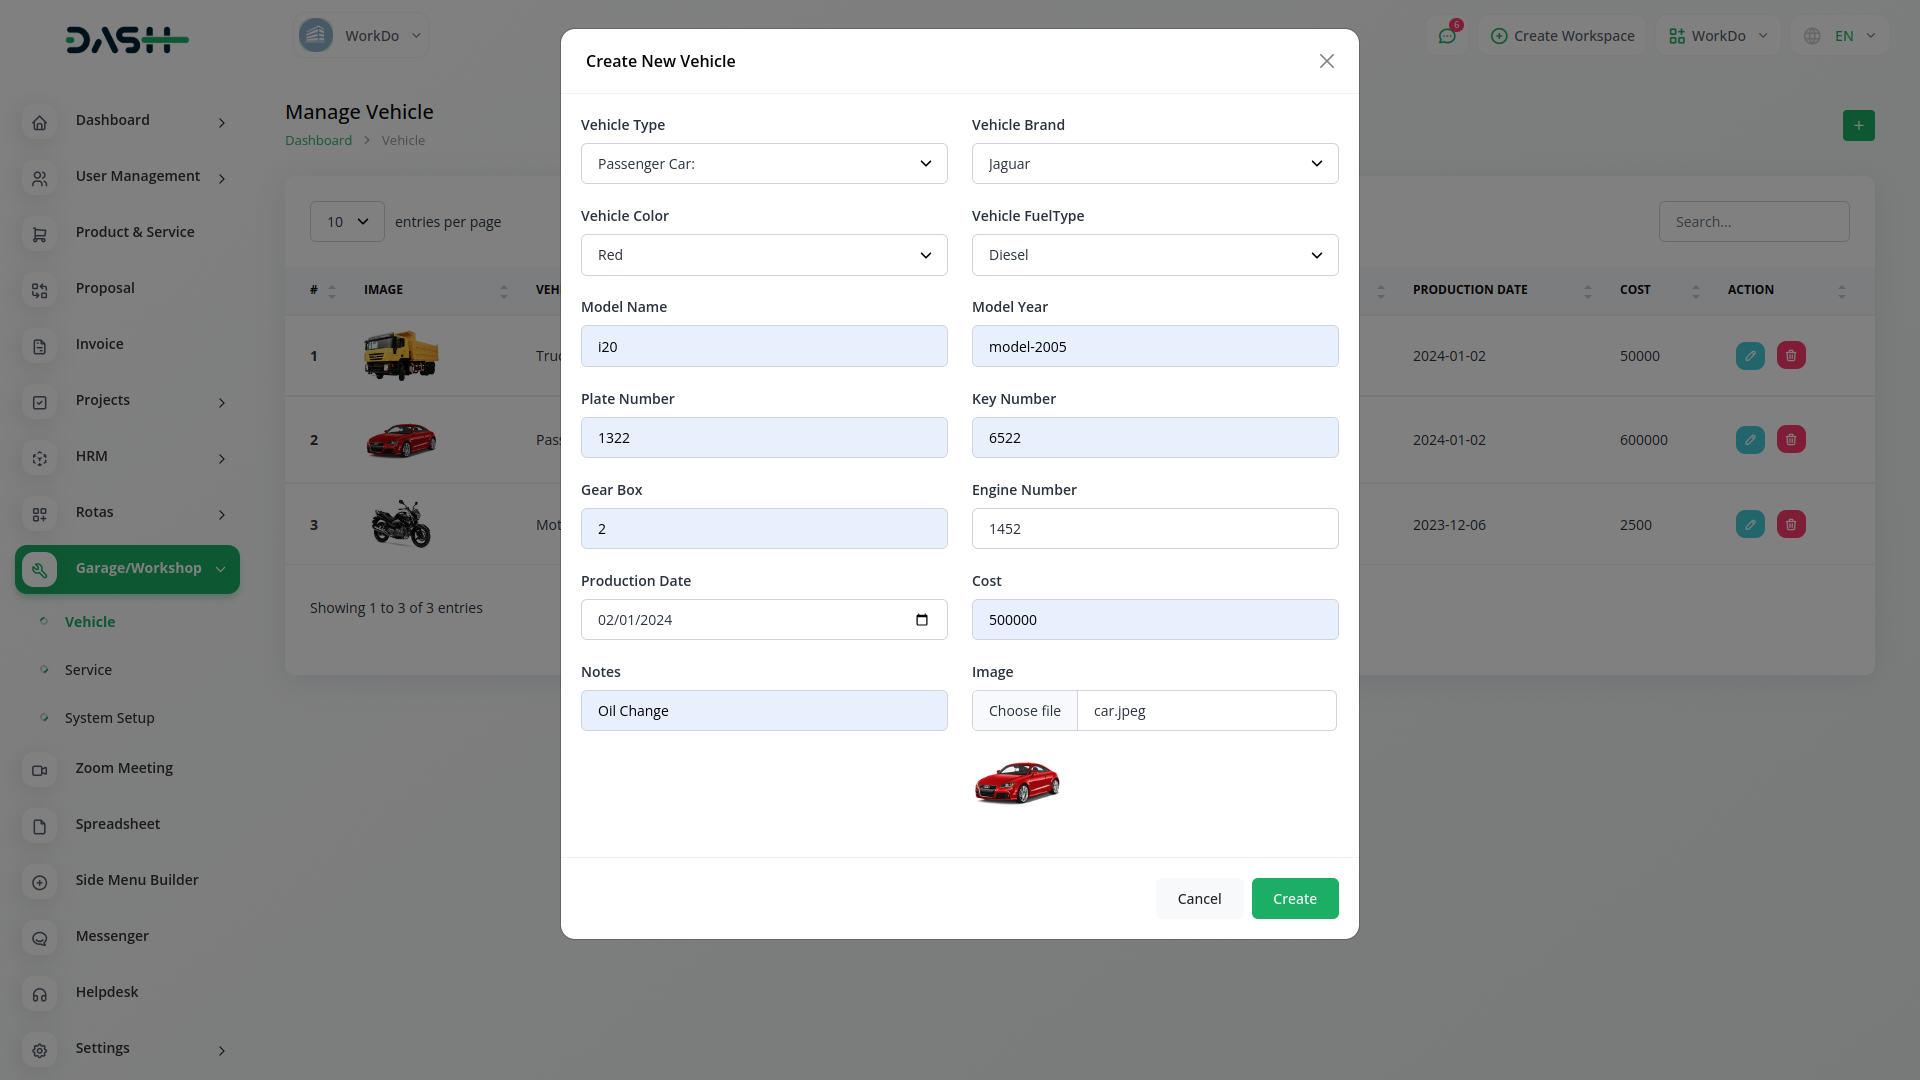Viewport: 1920px width, 1080px height.
Task: Open the Vehicle Type dropdown
Action: [x=764, y=164]
